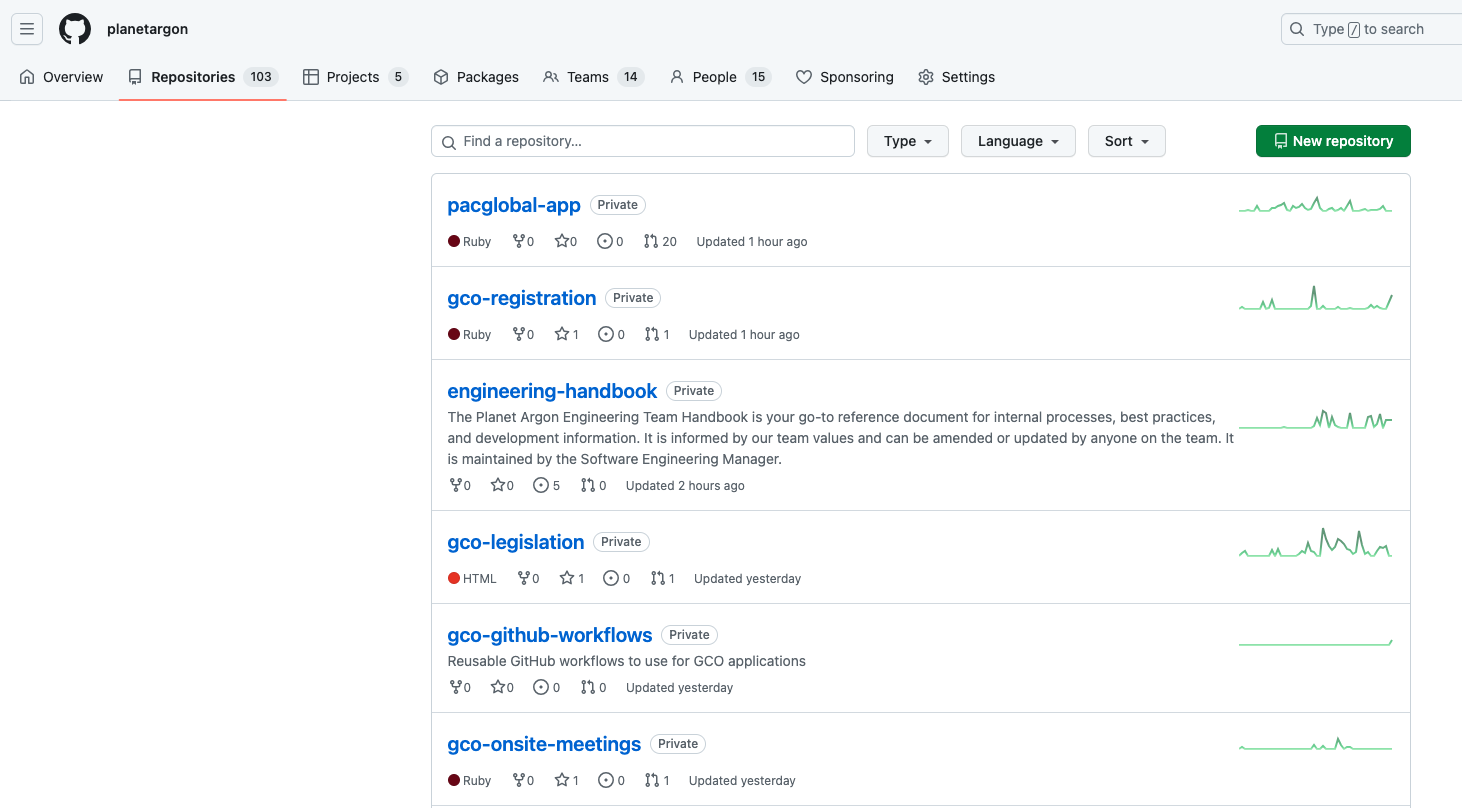Open pull requests for gco-legislation
Screen dimensions: 1462x808
coord(663,578)
